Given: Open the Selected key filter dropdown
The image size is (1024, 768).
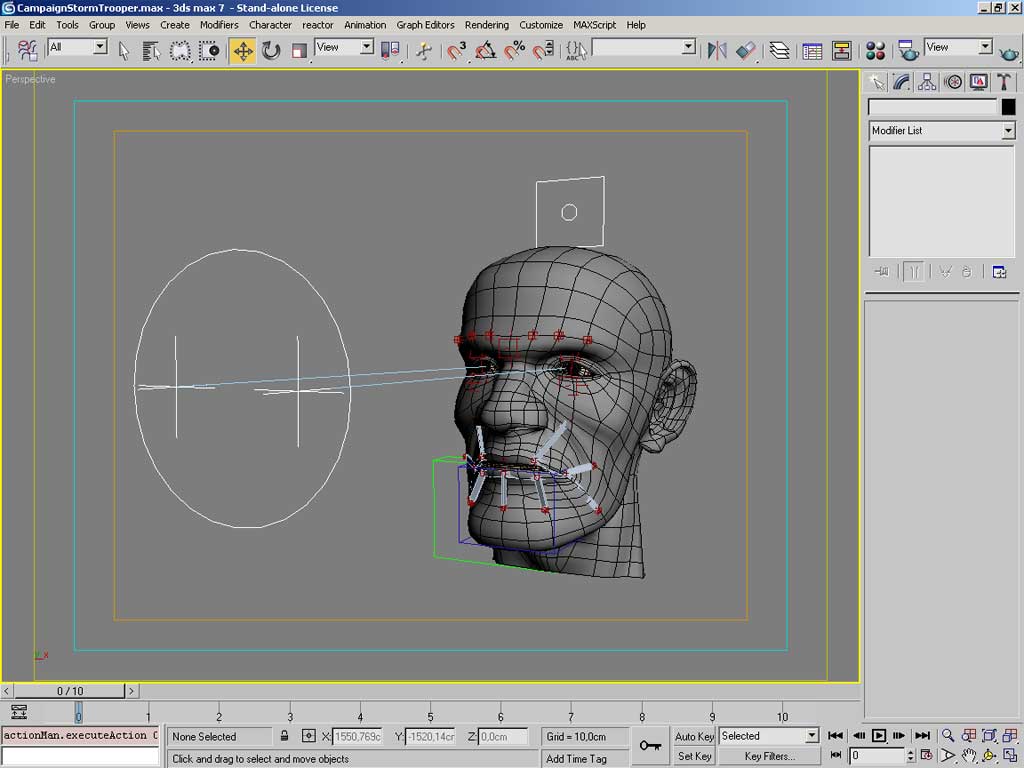Looking at the screenshot, I should tap(812, 736).
